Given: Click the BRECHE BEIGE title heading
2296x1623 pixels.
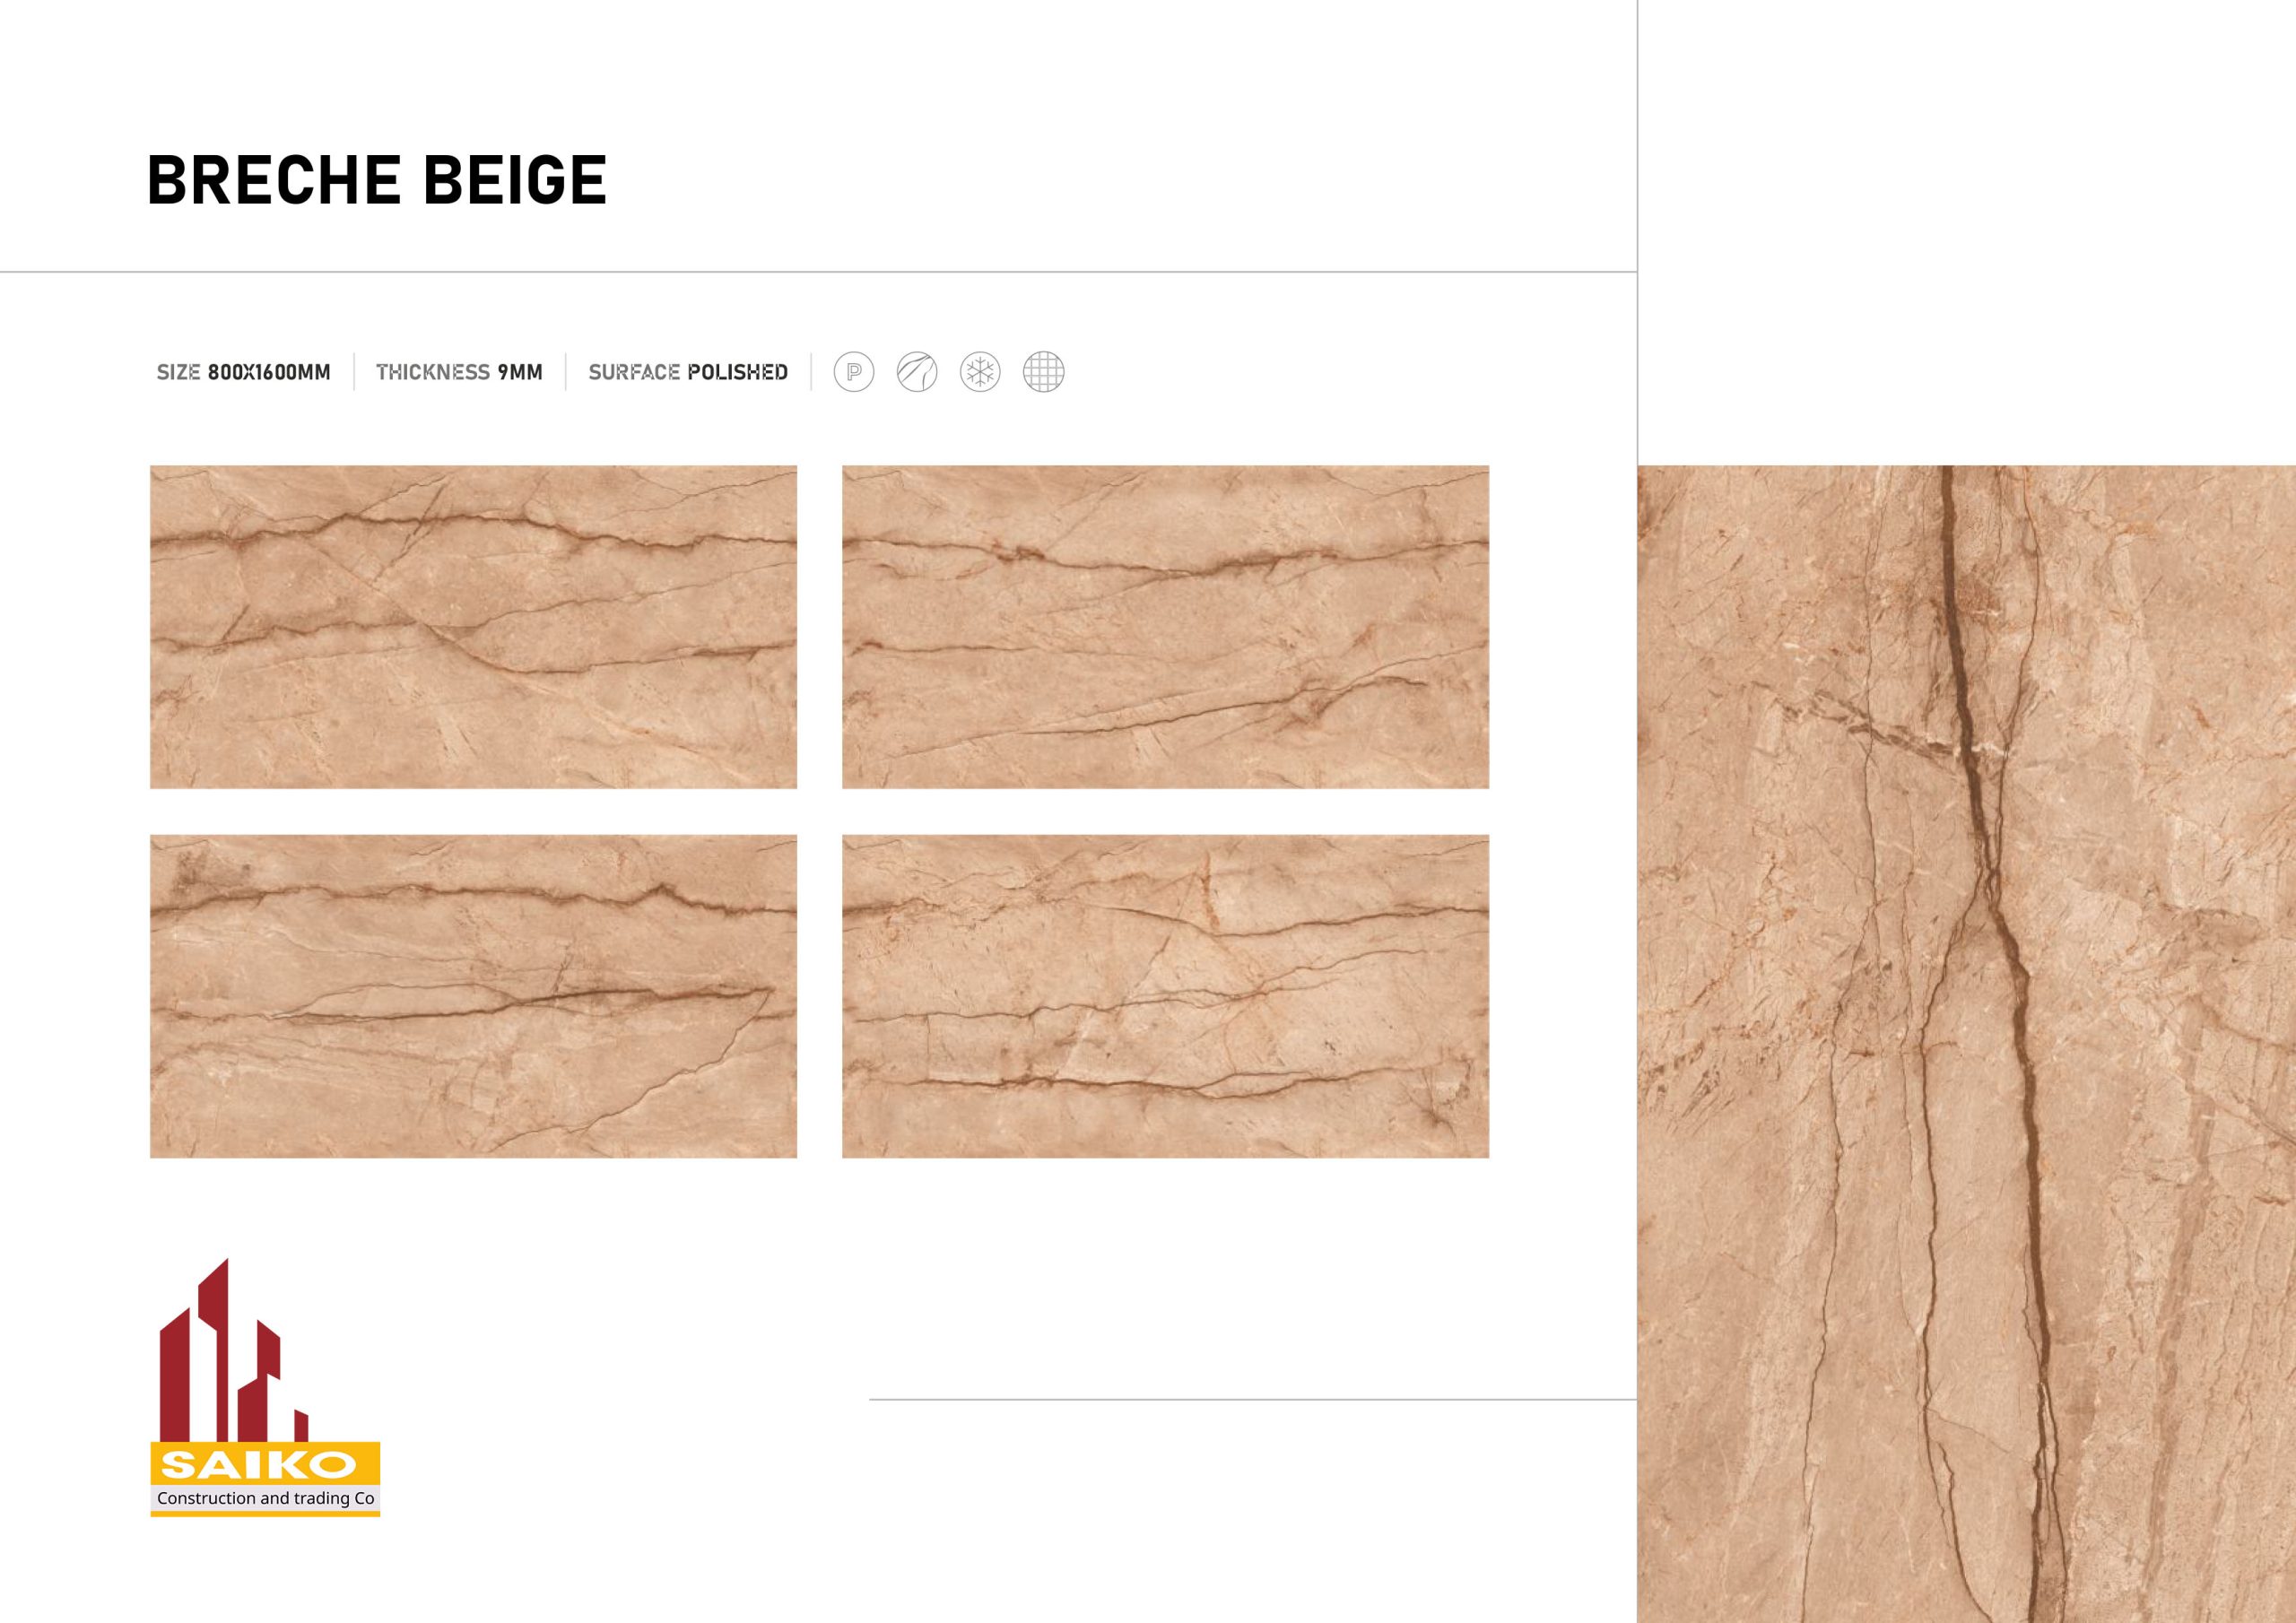Looking at the screenshot, I should click(377, 180).
